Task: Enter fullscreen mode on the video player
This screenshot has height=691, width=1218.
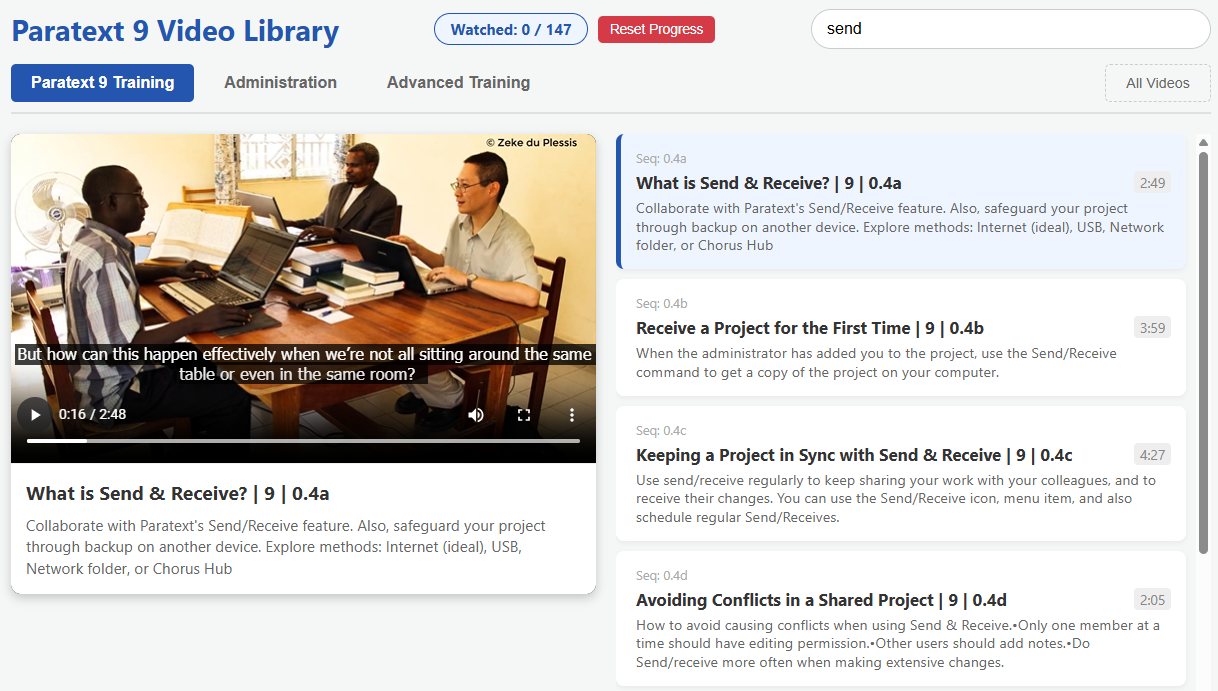Action: [524, 415]
